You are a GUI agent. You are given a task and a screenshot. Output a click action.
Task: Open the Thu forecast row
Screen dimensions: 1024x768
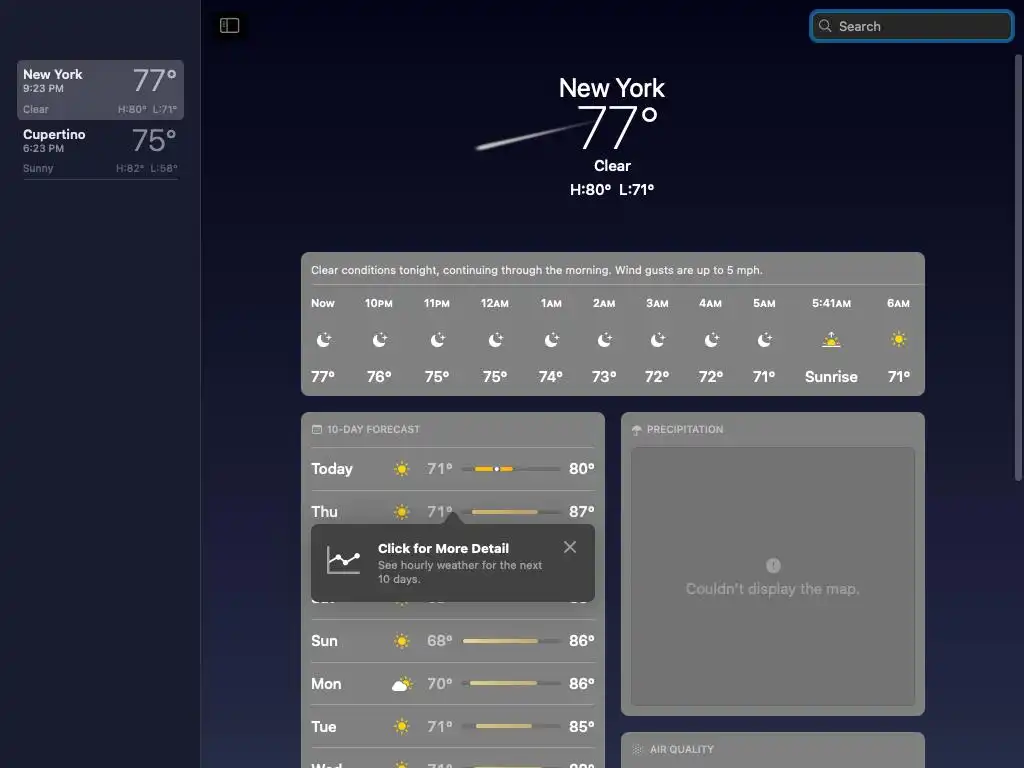click(453, 512)
